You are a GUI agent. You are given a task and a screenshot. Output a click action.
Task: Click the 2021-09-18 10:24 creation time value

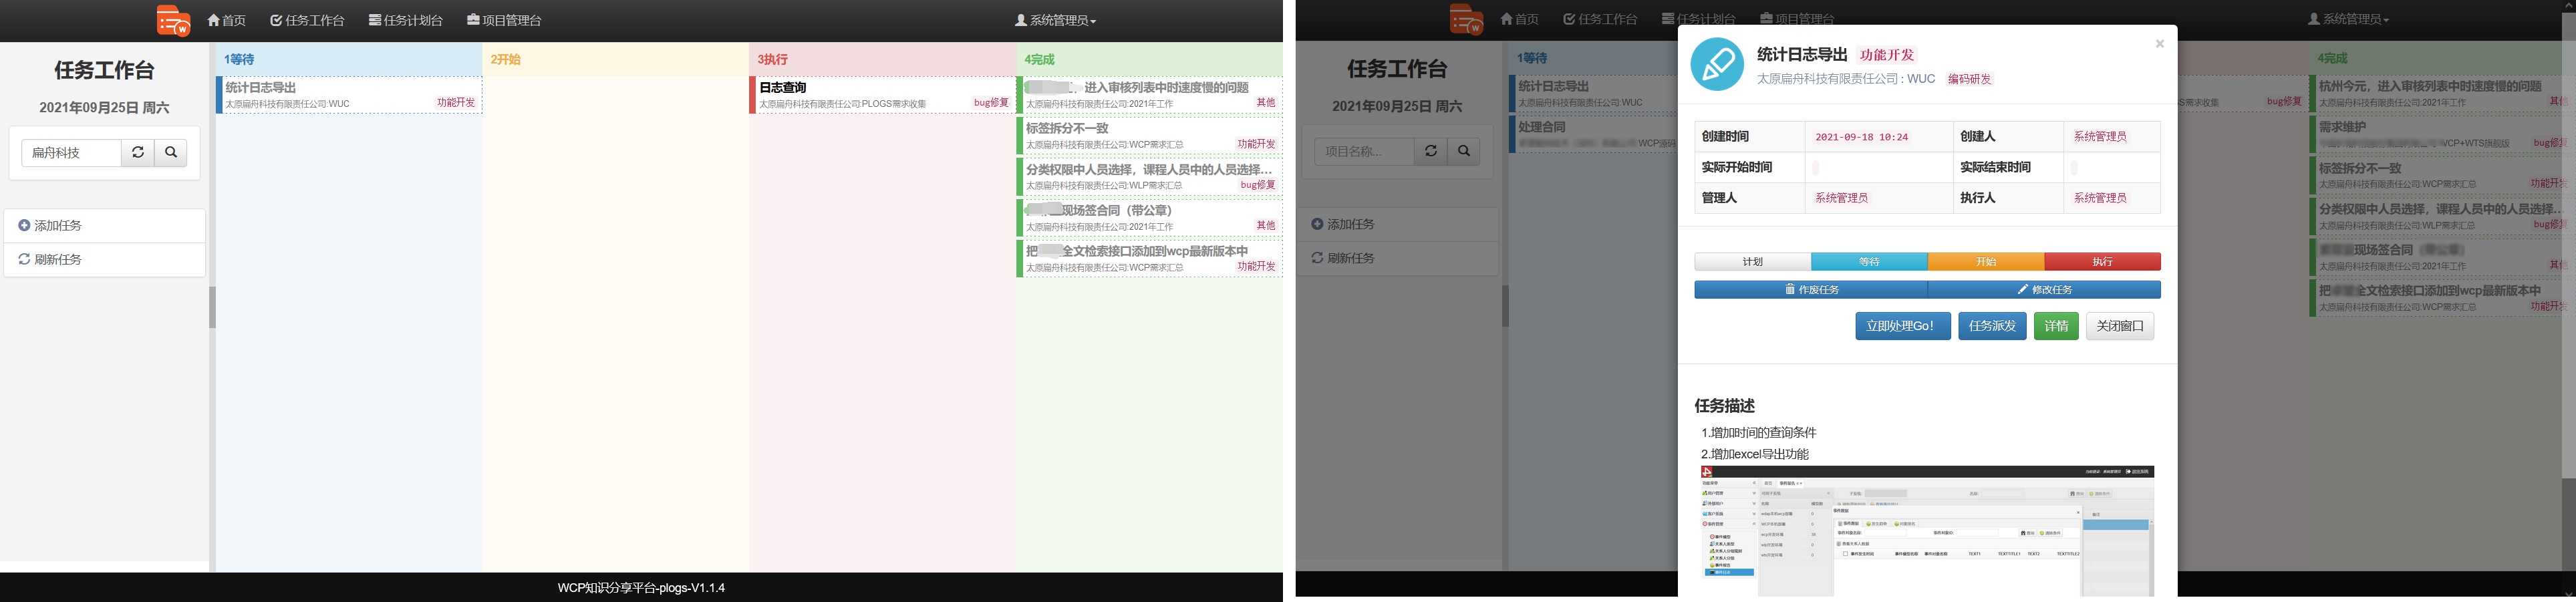(x=1861, y=137)
